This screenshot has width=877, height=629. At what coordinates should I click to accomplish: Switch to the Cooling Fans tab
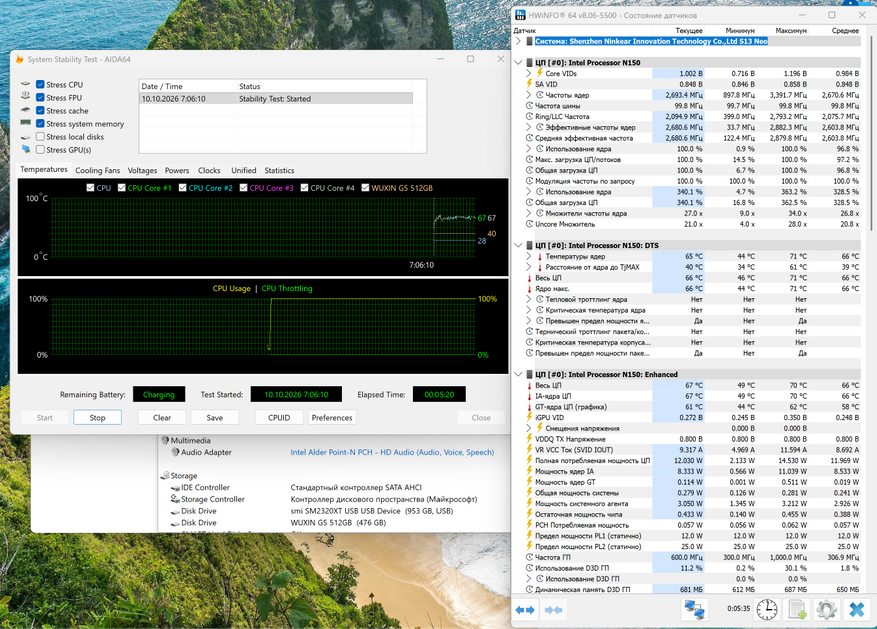(97, 171)
